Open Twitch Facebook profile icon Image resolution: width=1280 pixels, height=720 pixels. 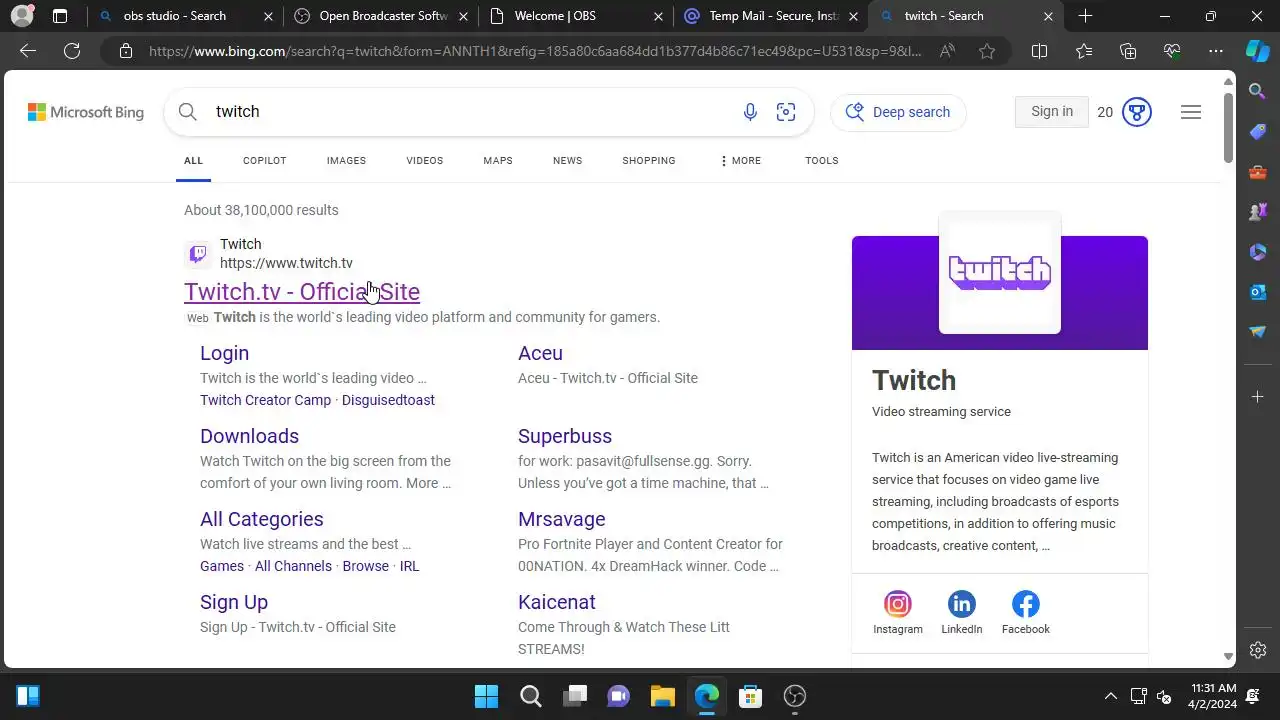tap(1026, 604)
